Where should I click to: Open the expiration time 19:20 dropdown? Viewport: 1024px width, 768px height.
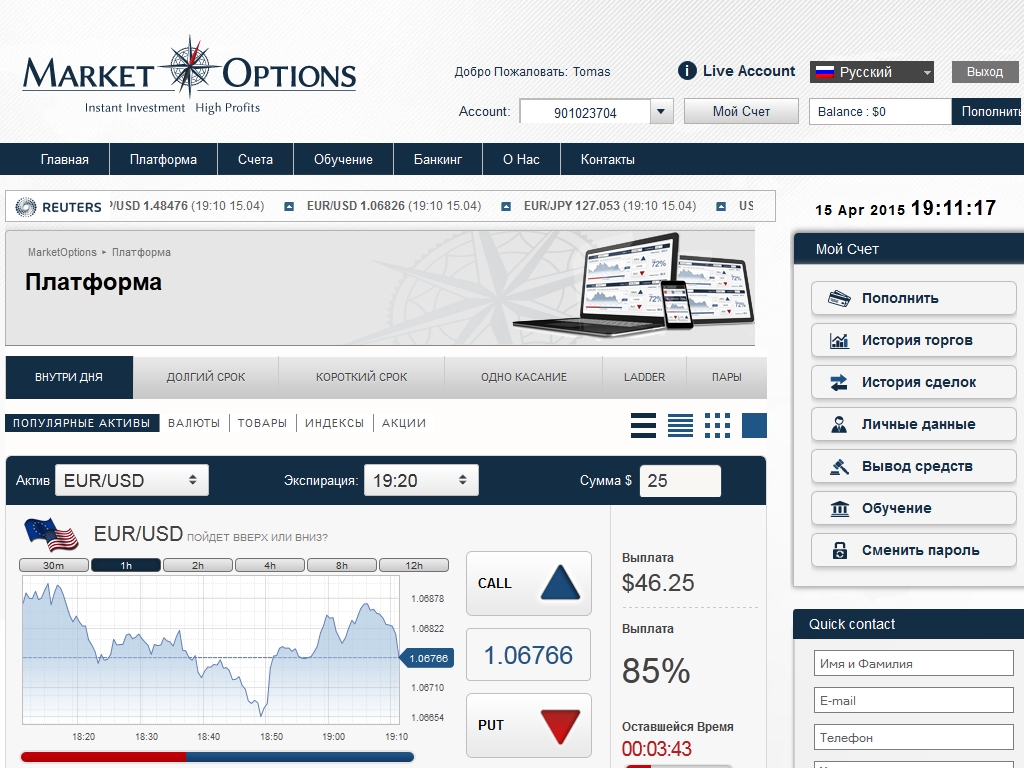coord(421,480)
